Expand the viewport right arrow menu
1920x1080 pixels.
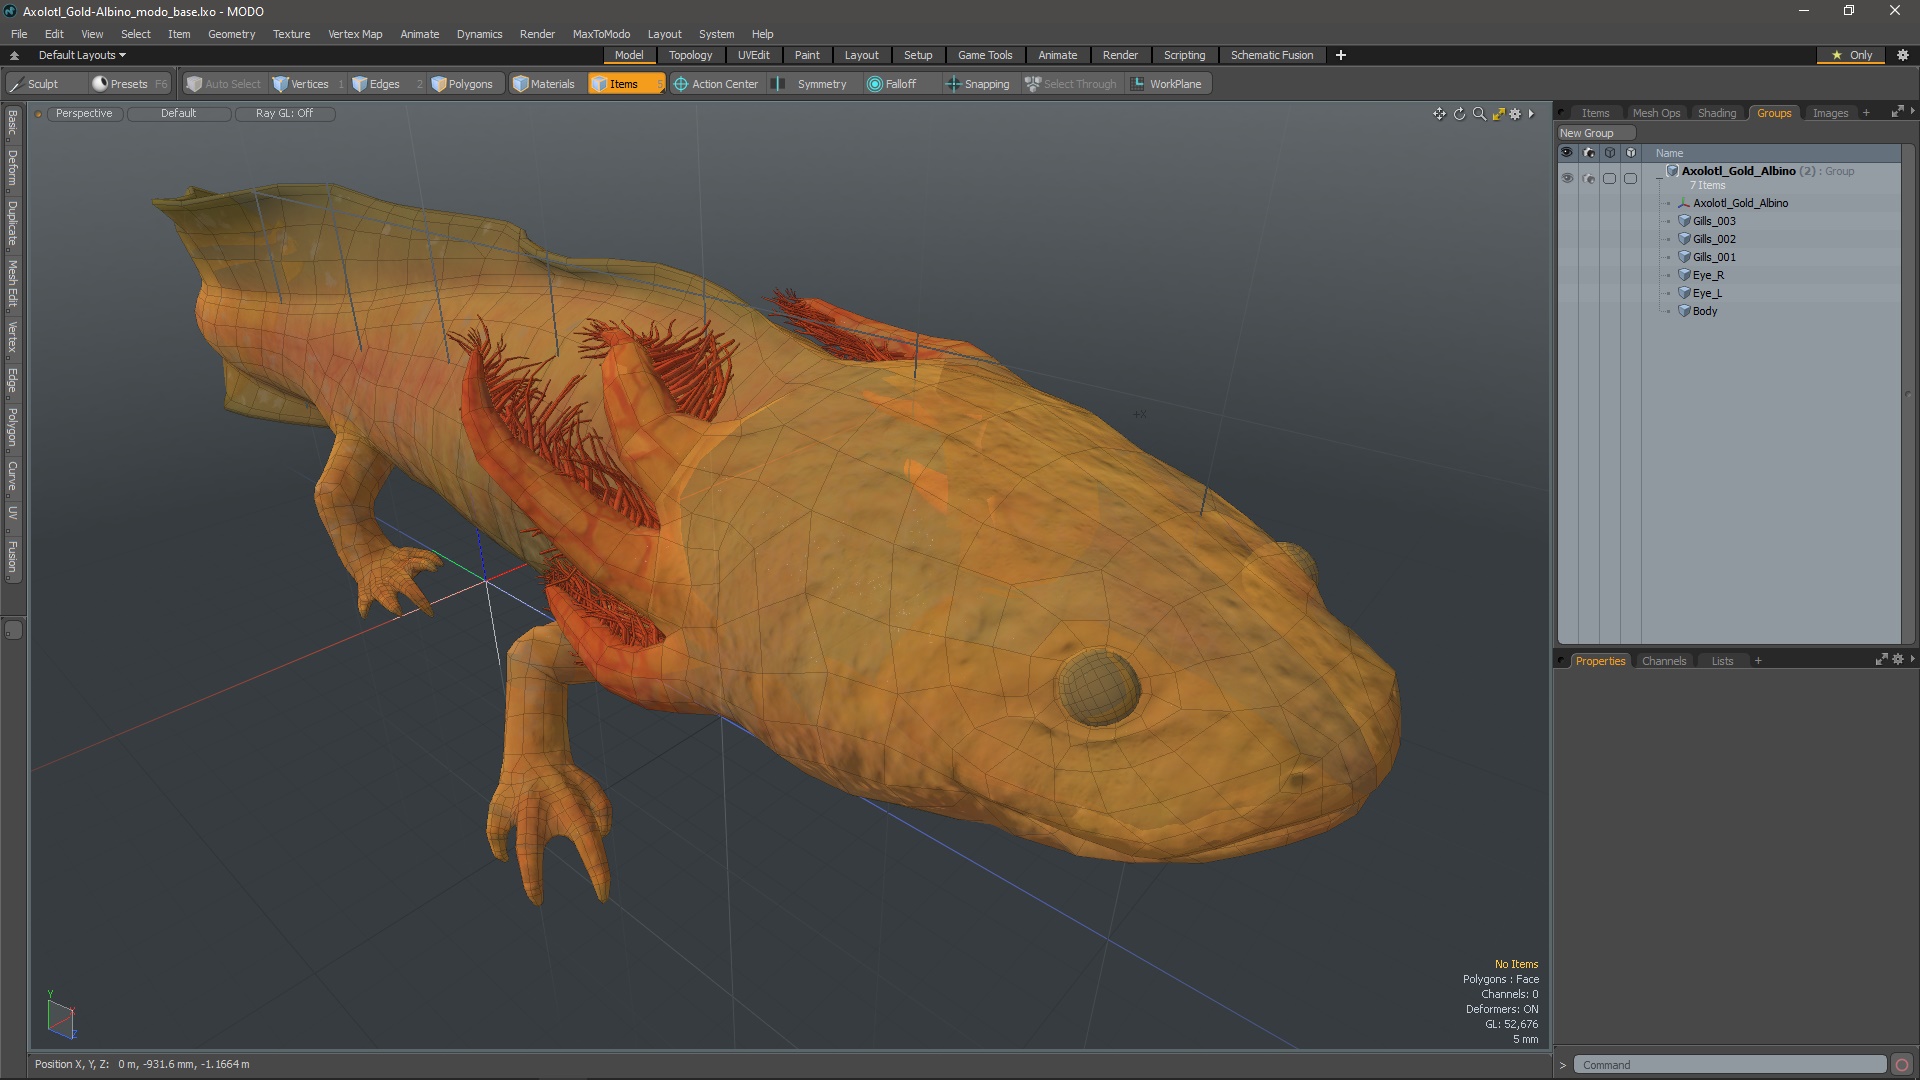pos(1531,114)
